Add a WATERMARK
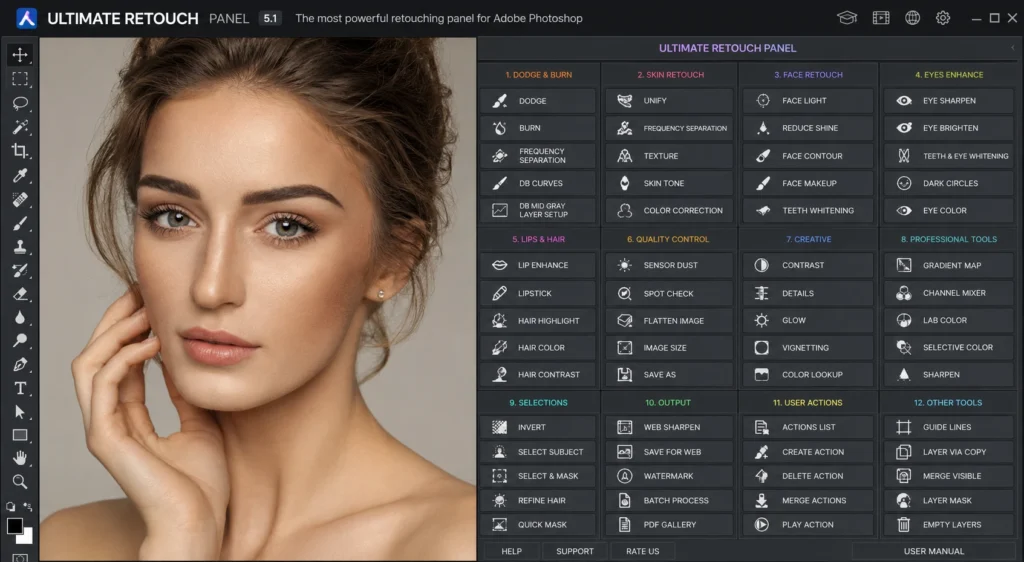The width and height of the screenshot is (1024, 562). pos(669,476)
